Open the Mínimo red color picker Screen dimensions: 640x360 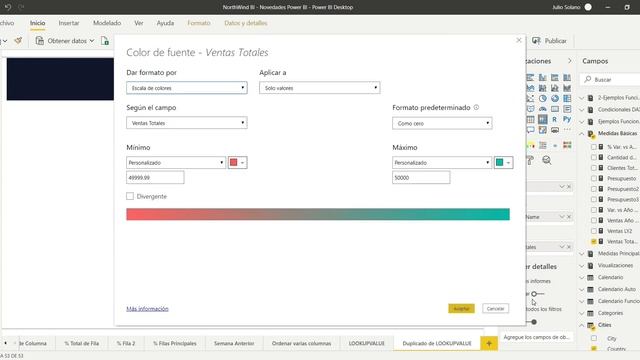pyautogui.click(x=238, y=162)
